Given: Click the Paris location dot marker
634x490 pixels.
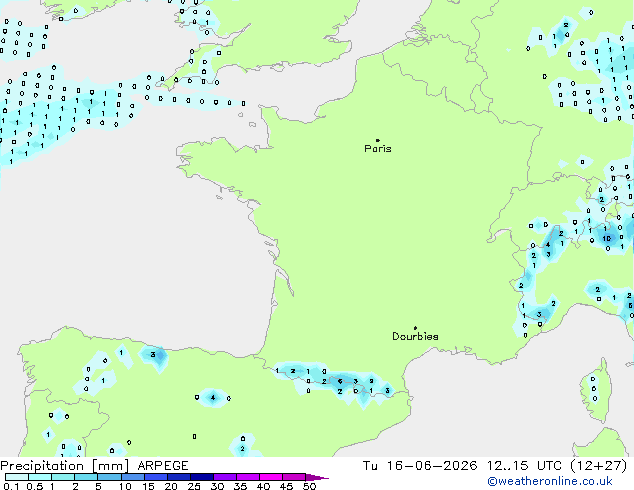Looking at the screenshot, I should click(378, 140).
